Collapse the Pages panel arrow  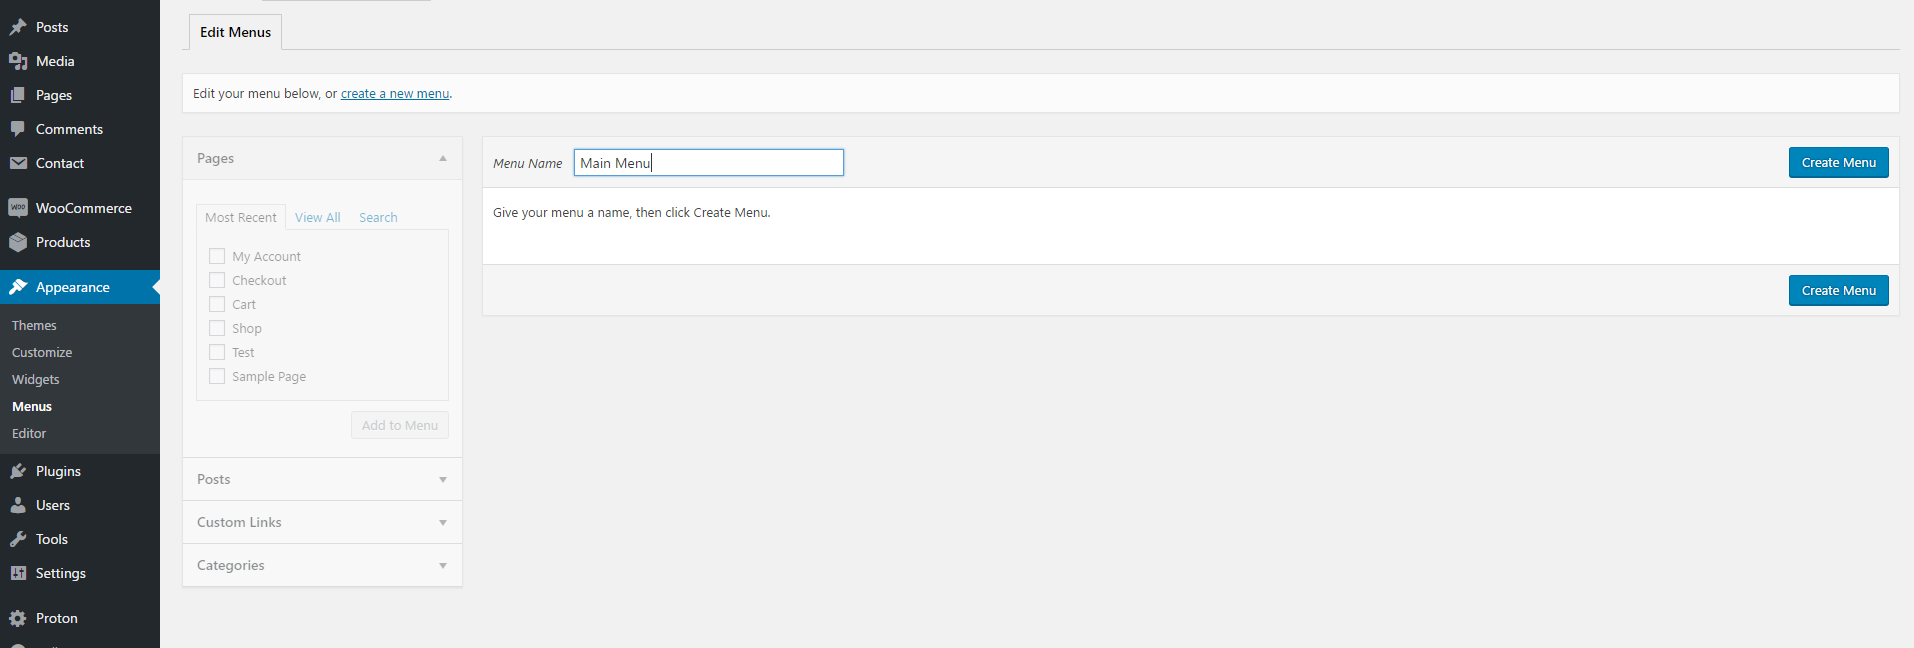[x=443, y=159]
